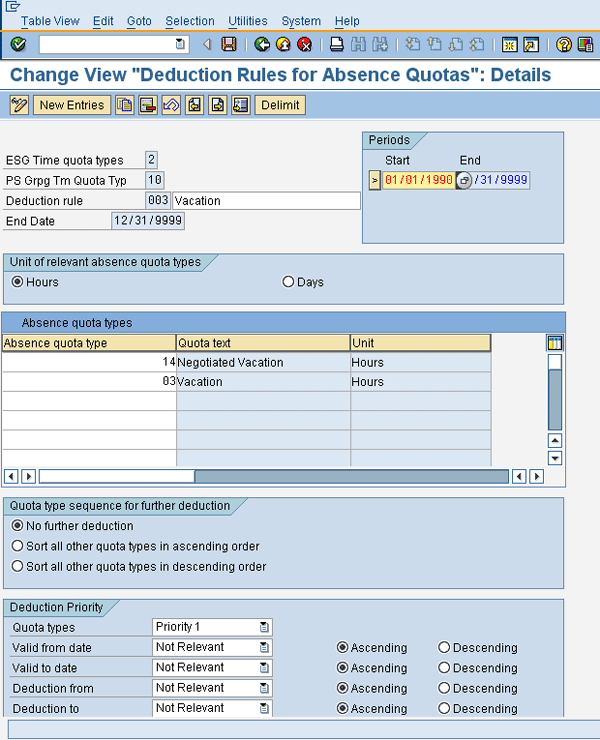Viewport: 600px width, 740px height.
Task: Click the First Page icon
Action: 413,44
